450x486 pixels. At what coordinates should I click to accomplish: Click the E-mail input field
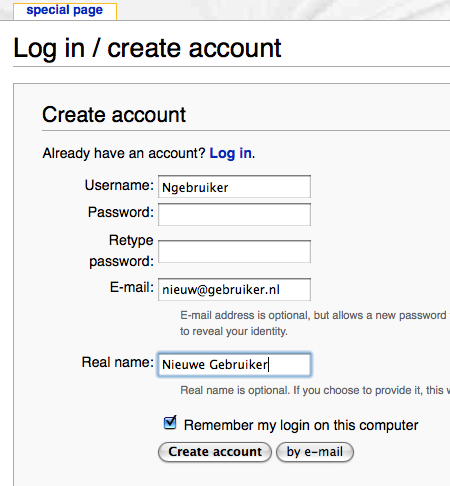tap(234, 289)
